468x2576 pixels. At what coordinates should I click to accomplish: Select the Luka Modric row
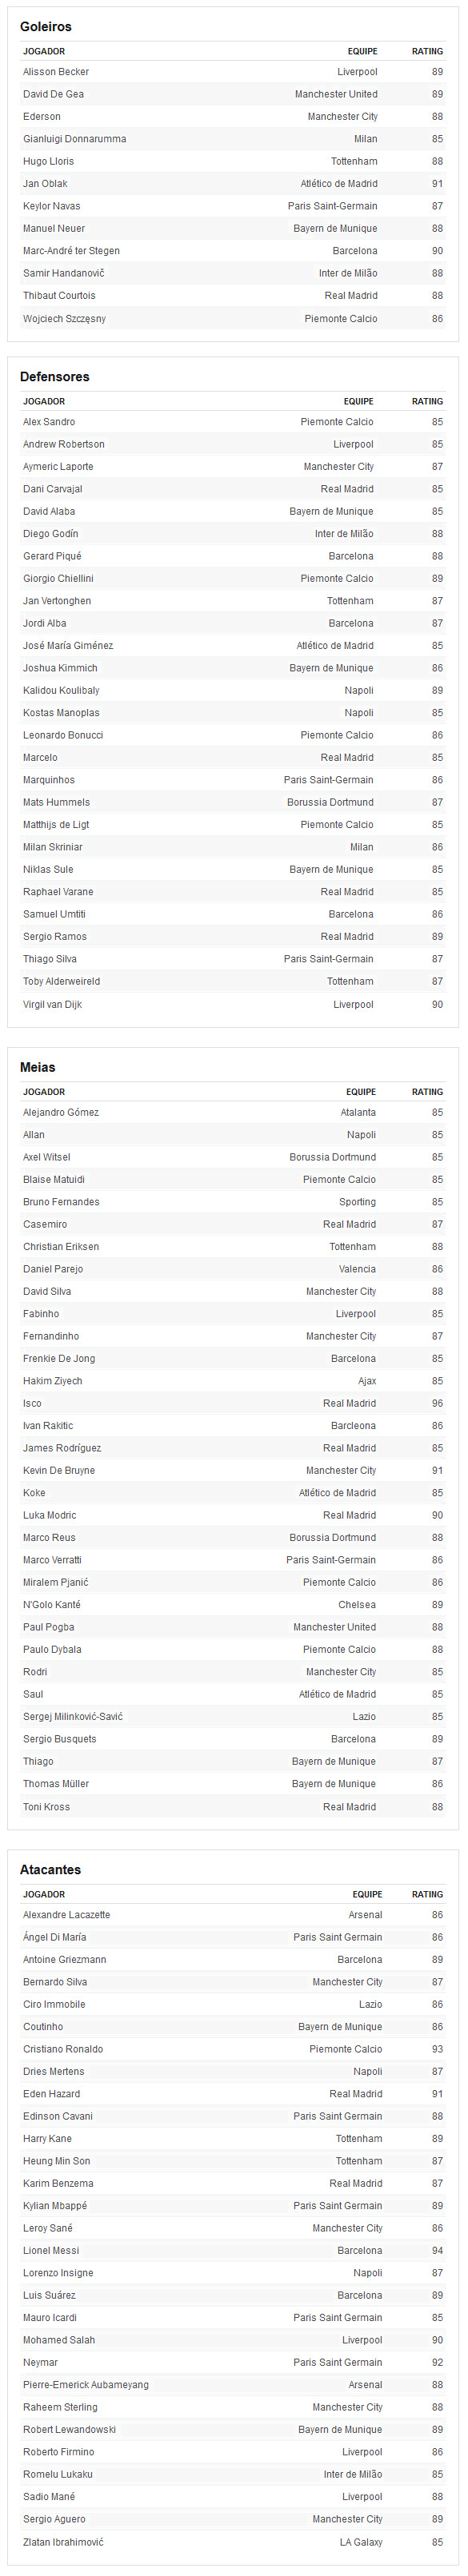click(233, 1516)
